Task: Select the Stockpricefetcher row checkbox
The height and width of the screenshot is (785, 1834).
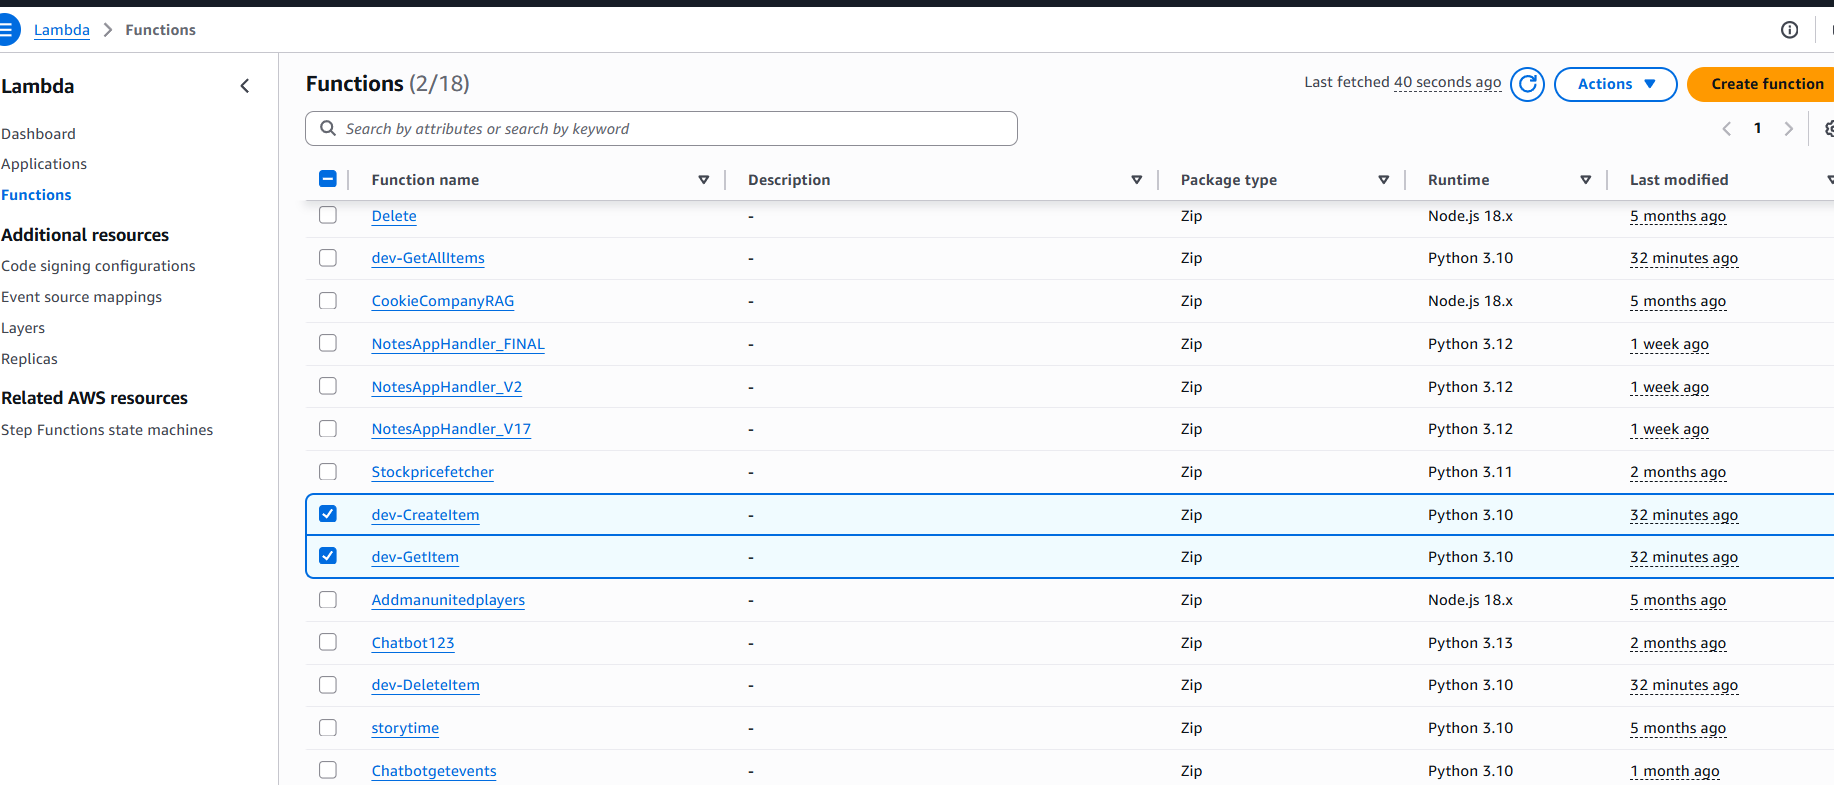Action: click(328, 472)
